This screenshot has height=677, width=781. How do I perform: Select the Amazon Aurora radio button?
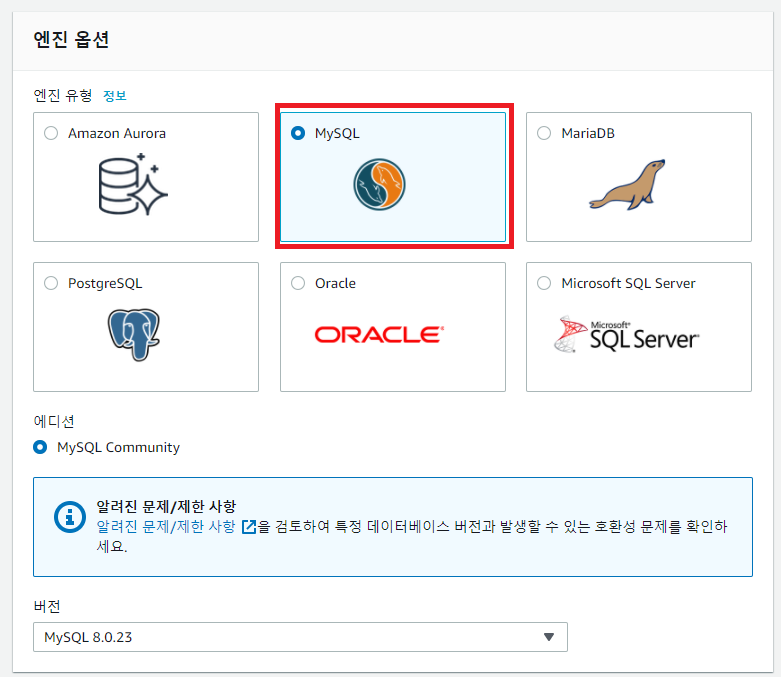point(51,133)
